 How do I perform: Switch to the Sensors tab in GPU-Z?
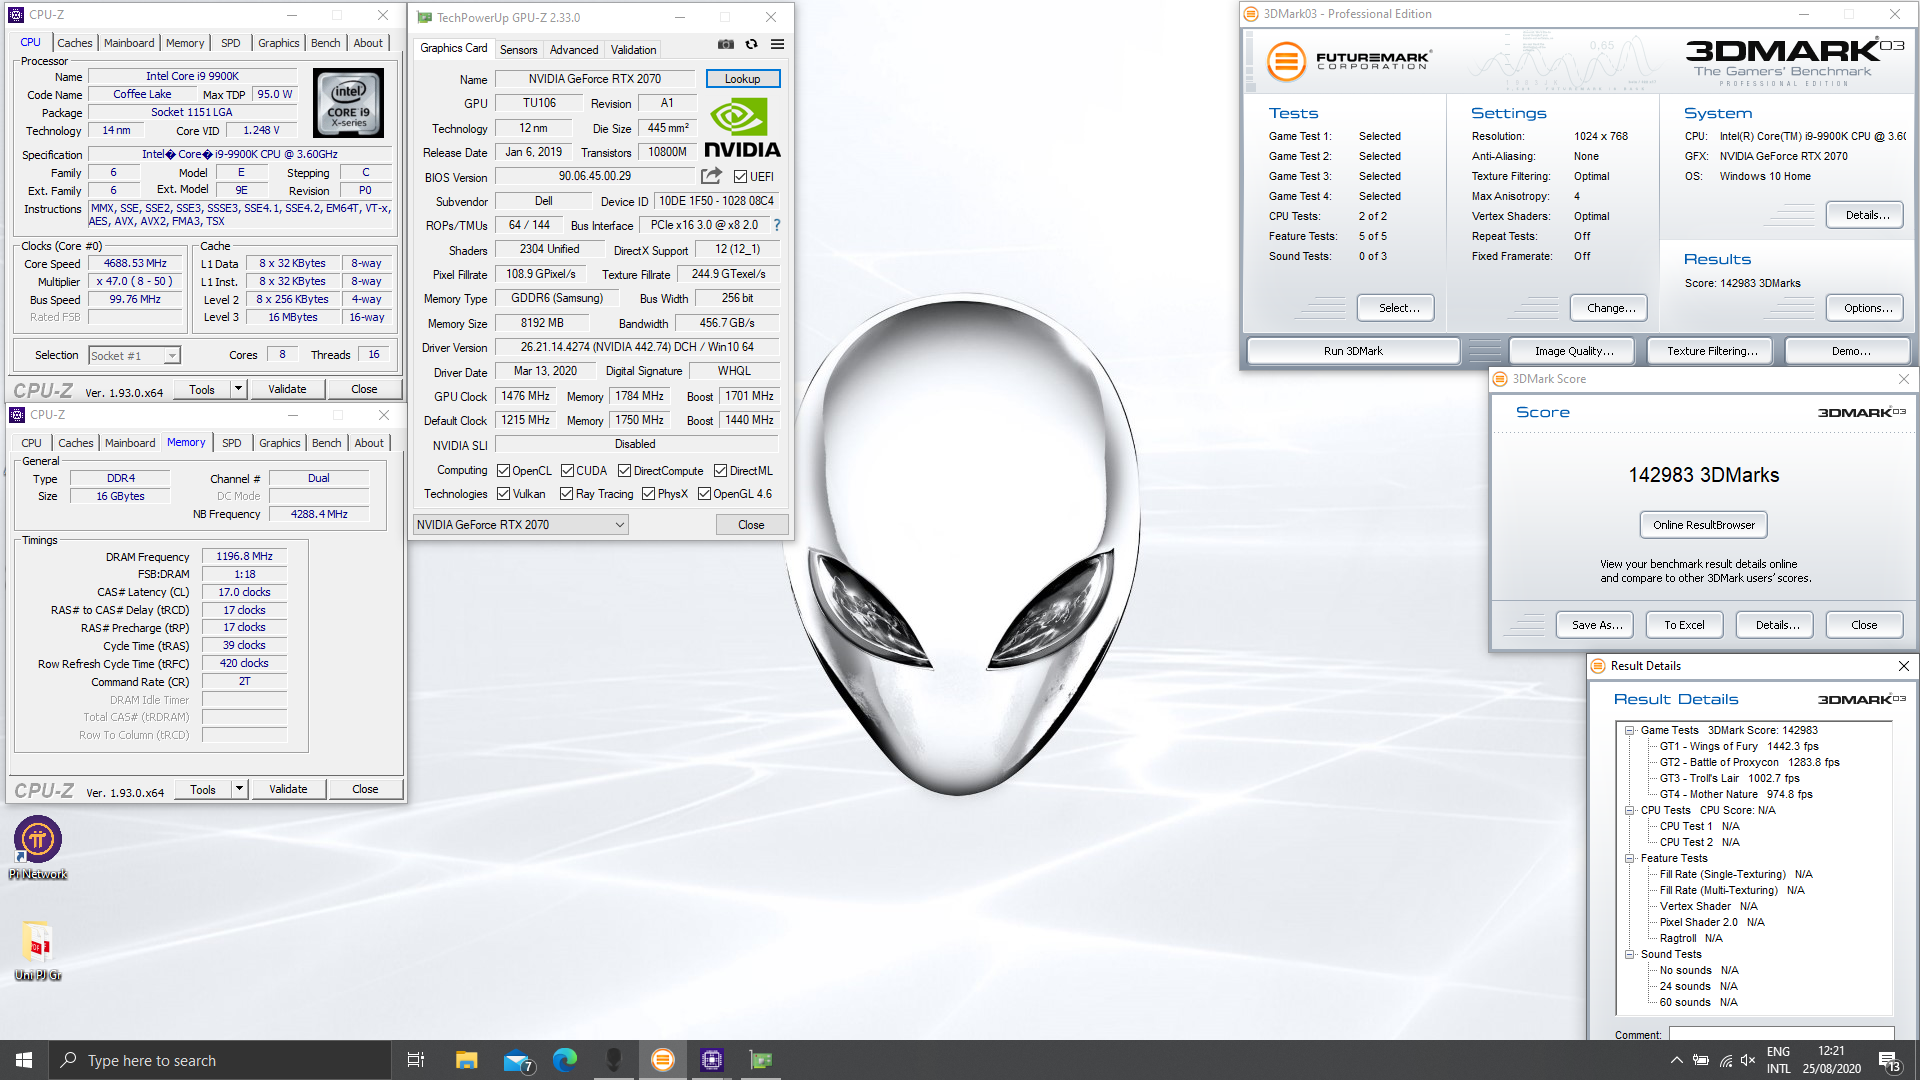[x=518, y=50]
